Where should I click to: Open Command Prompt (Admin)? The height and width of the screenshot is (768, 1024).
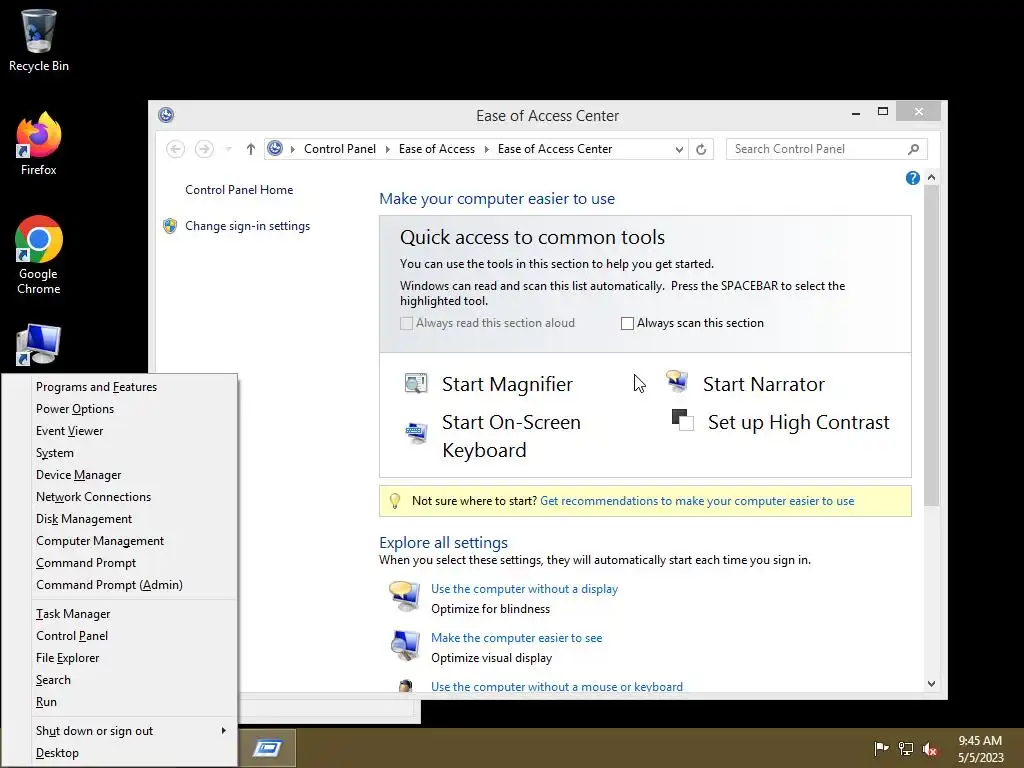(x=110, y=584)
